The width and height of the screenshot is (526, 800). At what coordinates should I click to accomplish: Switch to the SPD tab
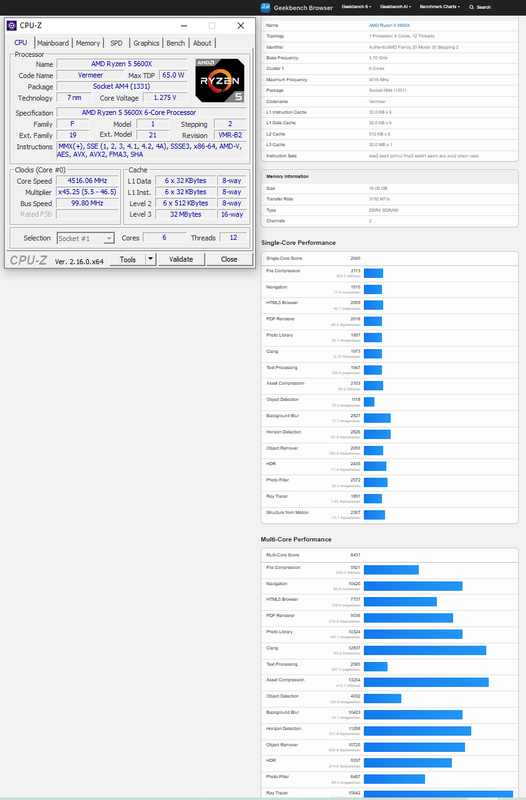[116, 43]
